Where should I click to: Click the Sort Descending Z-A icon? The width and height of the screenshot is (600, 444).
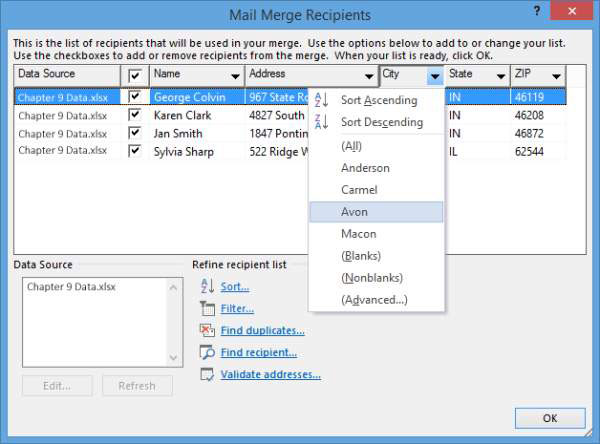click(322, 122)
